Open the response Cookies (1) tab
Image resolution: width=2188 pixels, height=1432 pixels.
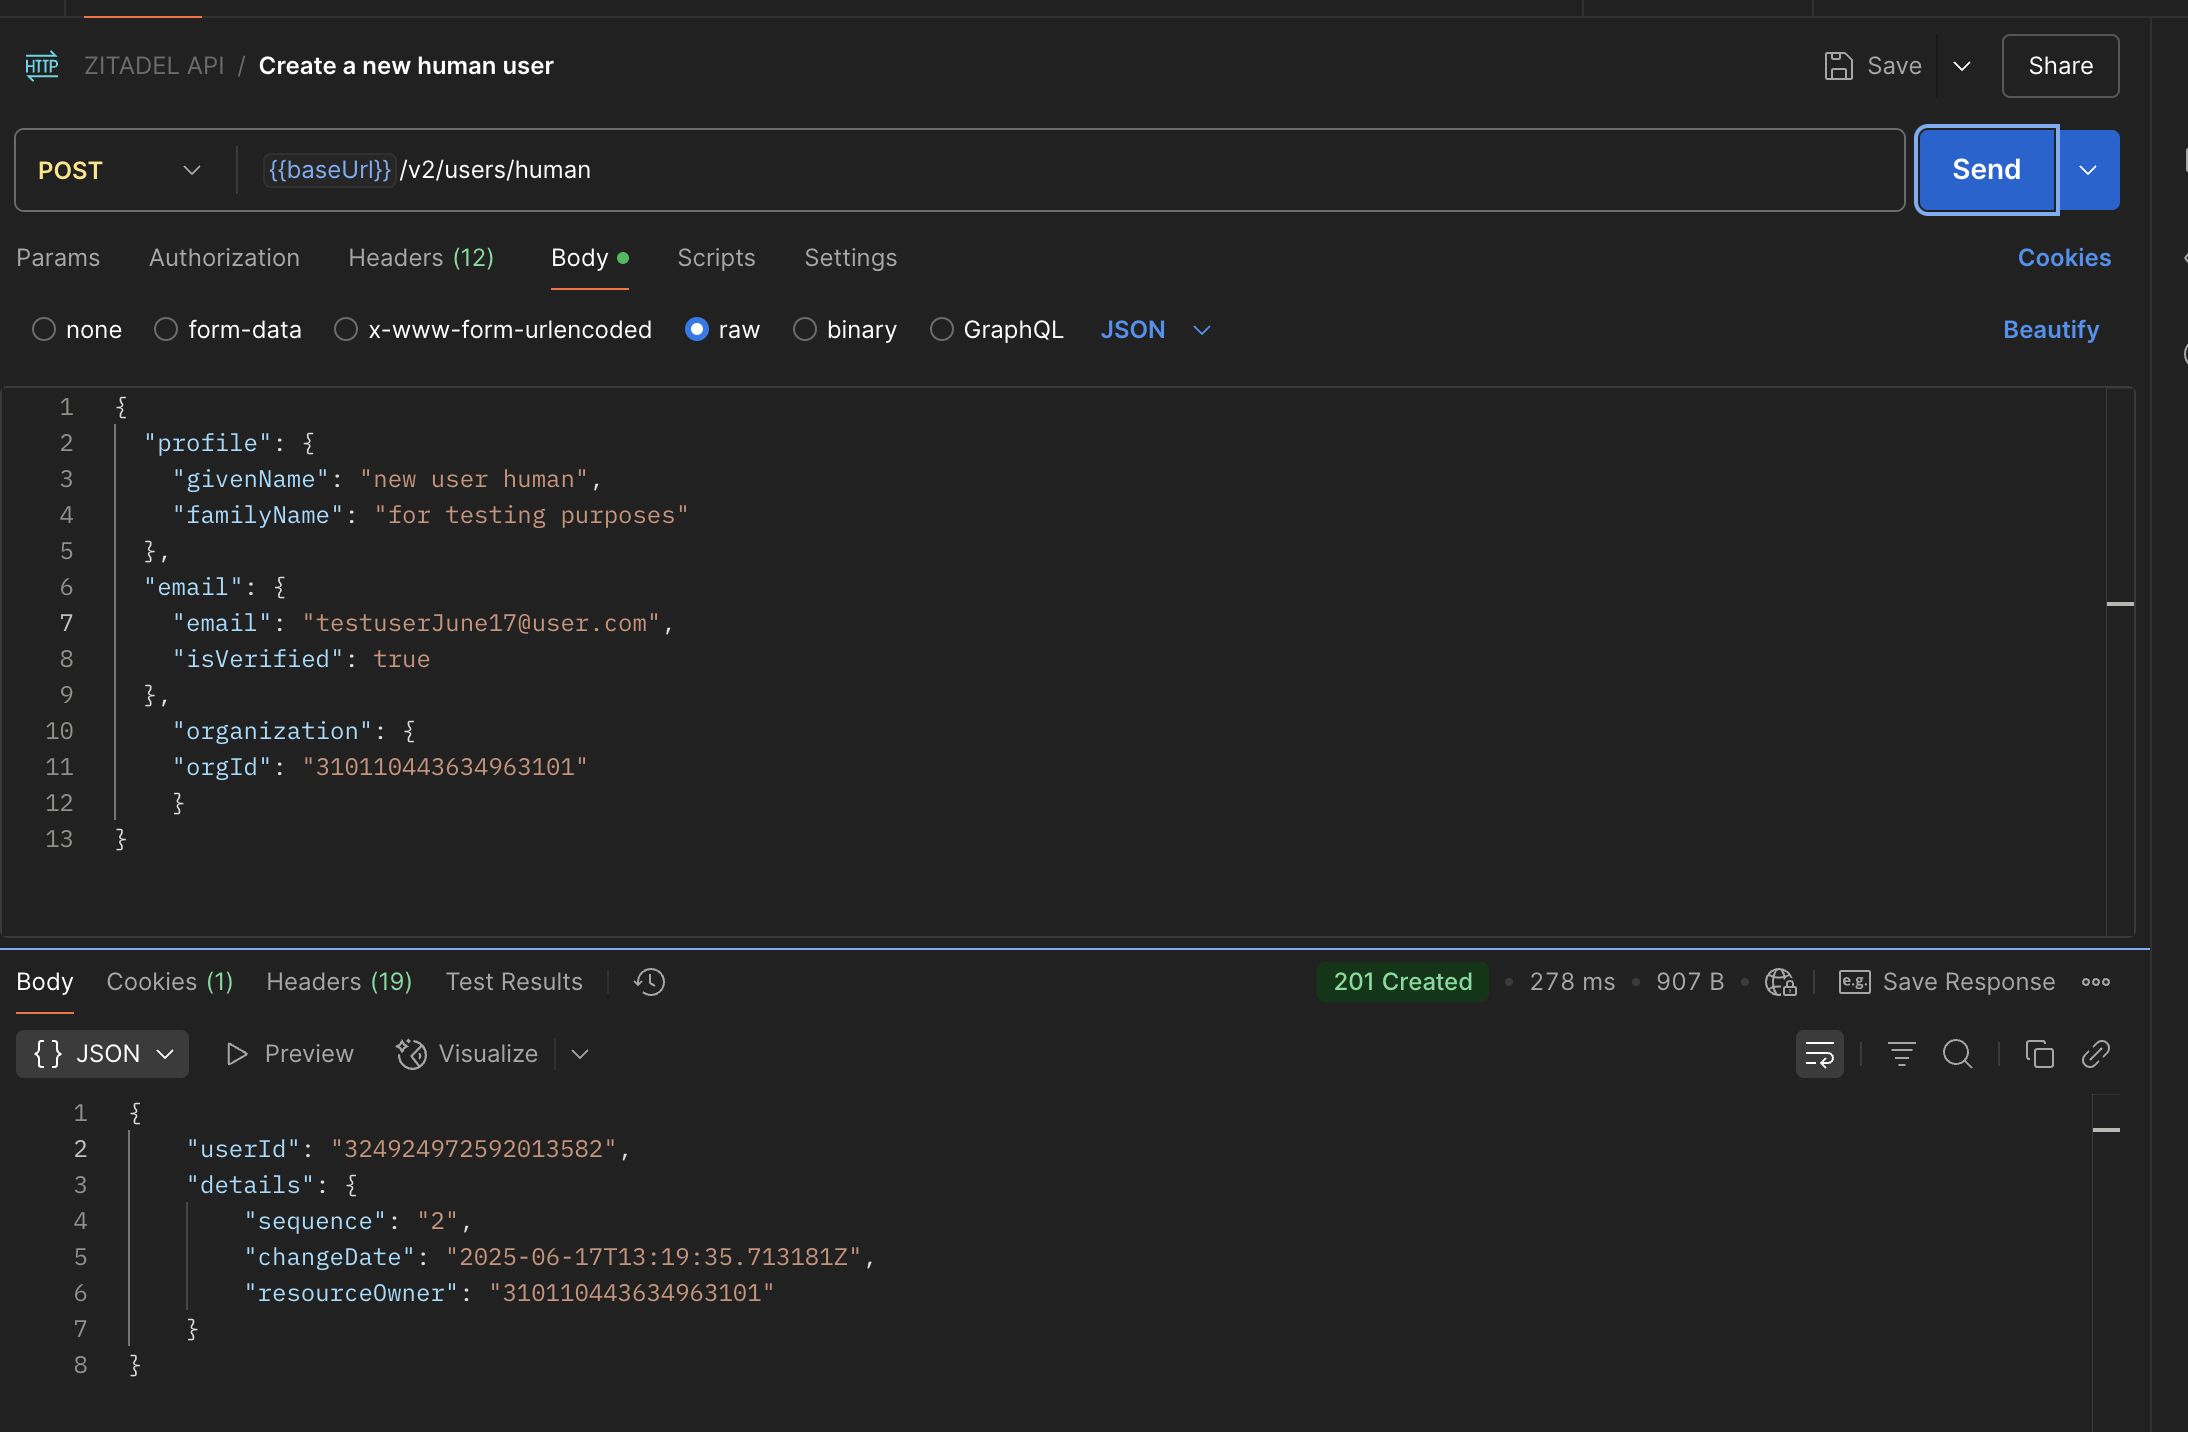pyautogui.click(x=170, y=982)
